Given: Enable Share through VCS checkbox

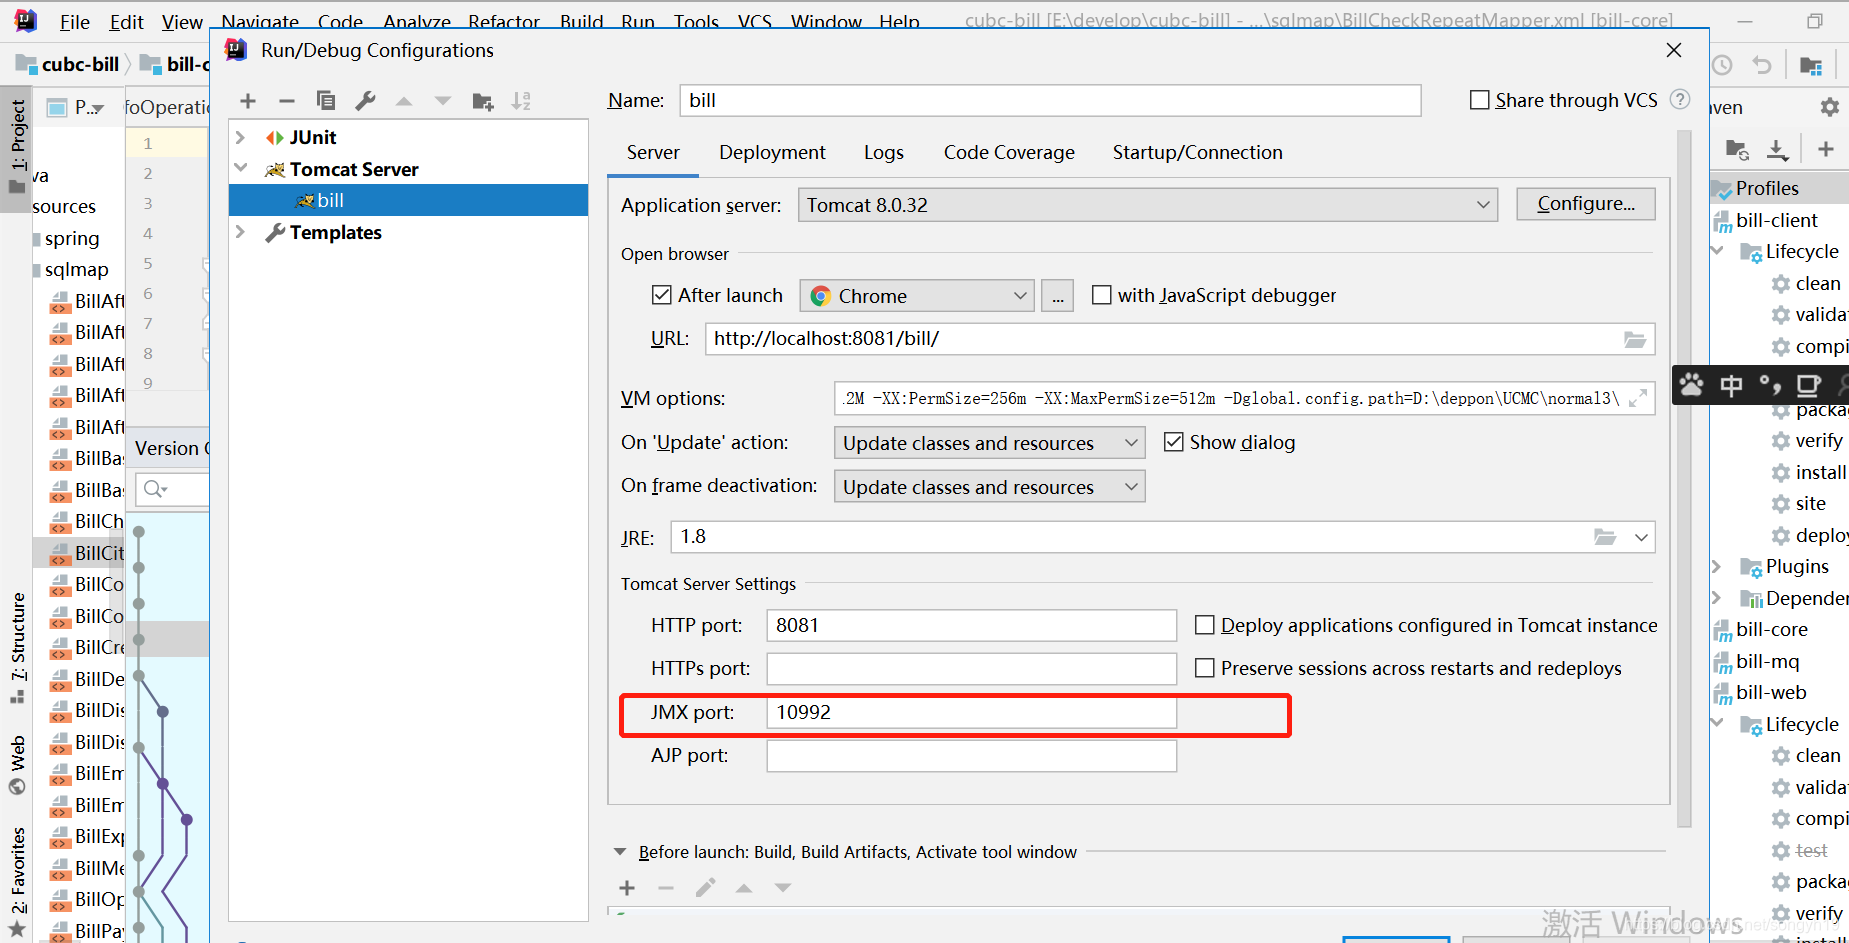Looking at the screenshot, I should tap(1479, 100).
